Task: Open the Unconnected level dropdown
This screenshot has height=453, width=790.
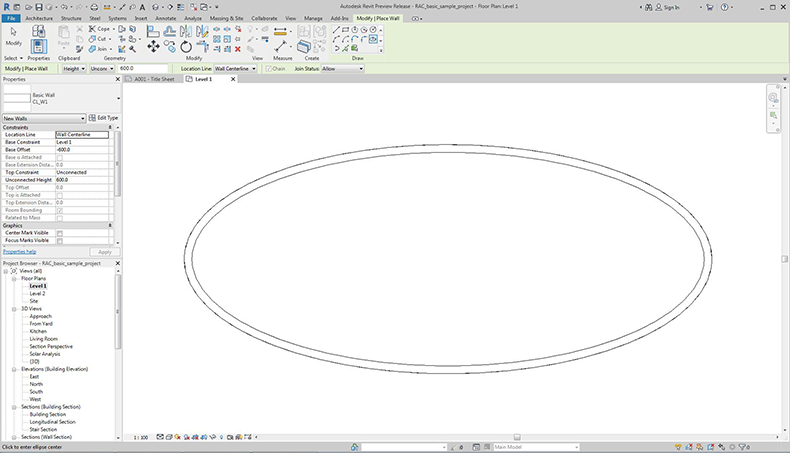Action: (102, 69)
